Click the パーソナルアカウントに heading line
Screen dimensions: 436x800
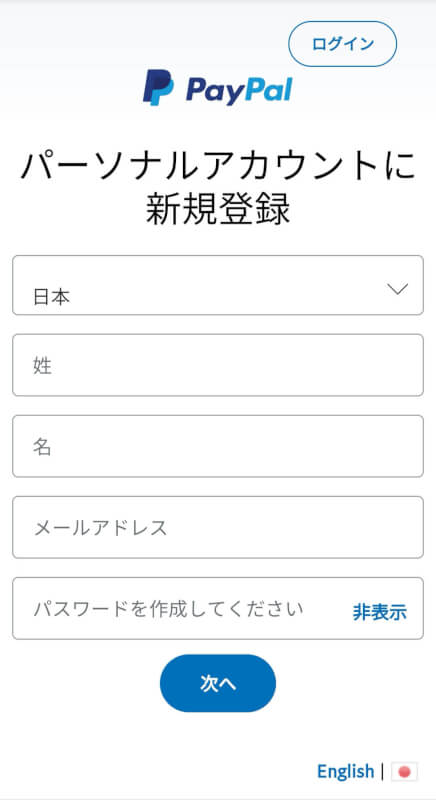(x=218, y=166)
